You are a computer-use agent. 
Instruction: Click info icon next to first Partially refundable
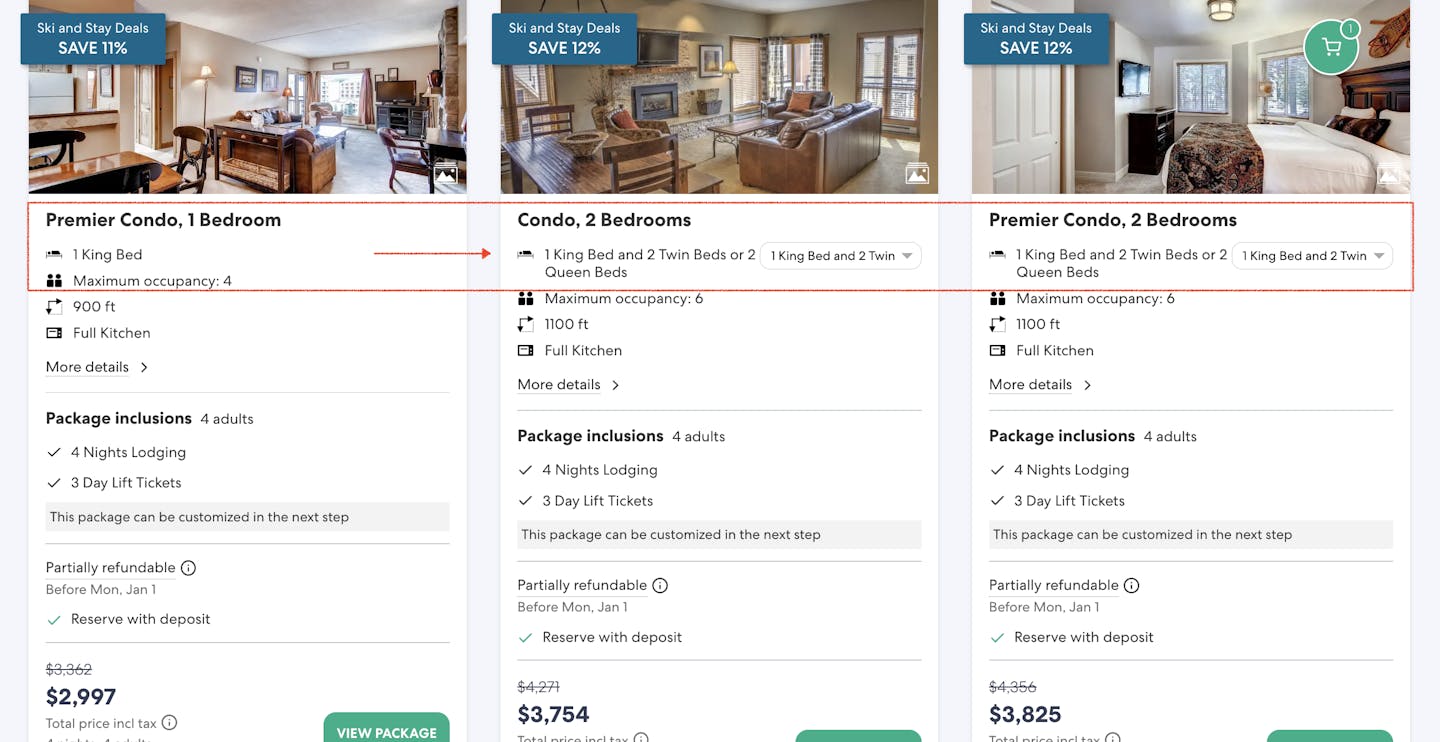(x=188, y=568)
